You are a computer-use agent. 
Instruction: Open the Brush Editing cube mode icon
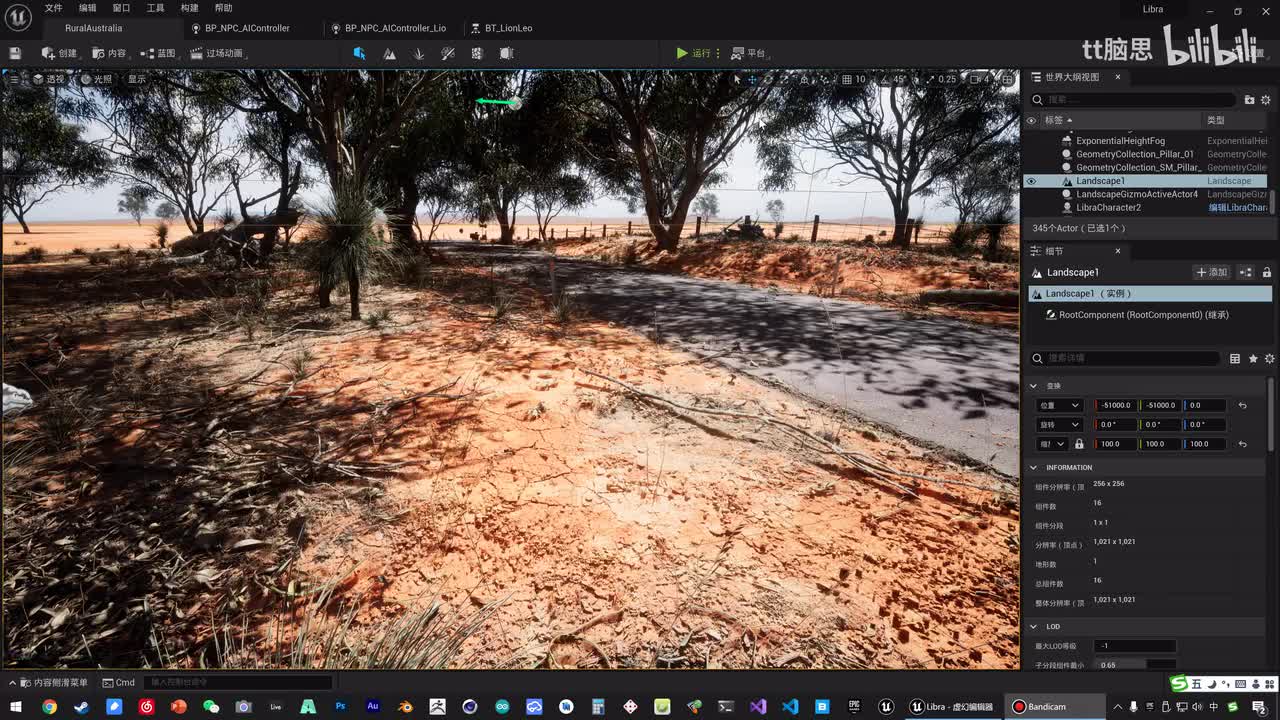tap(506, 53)
